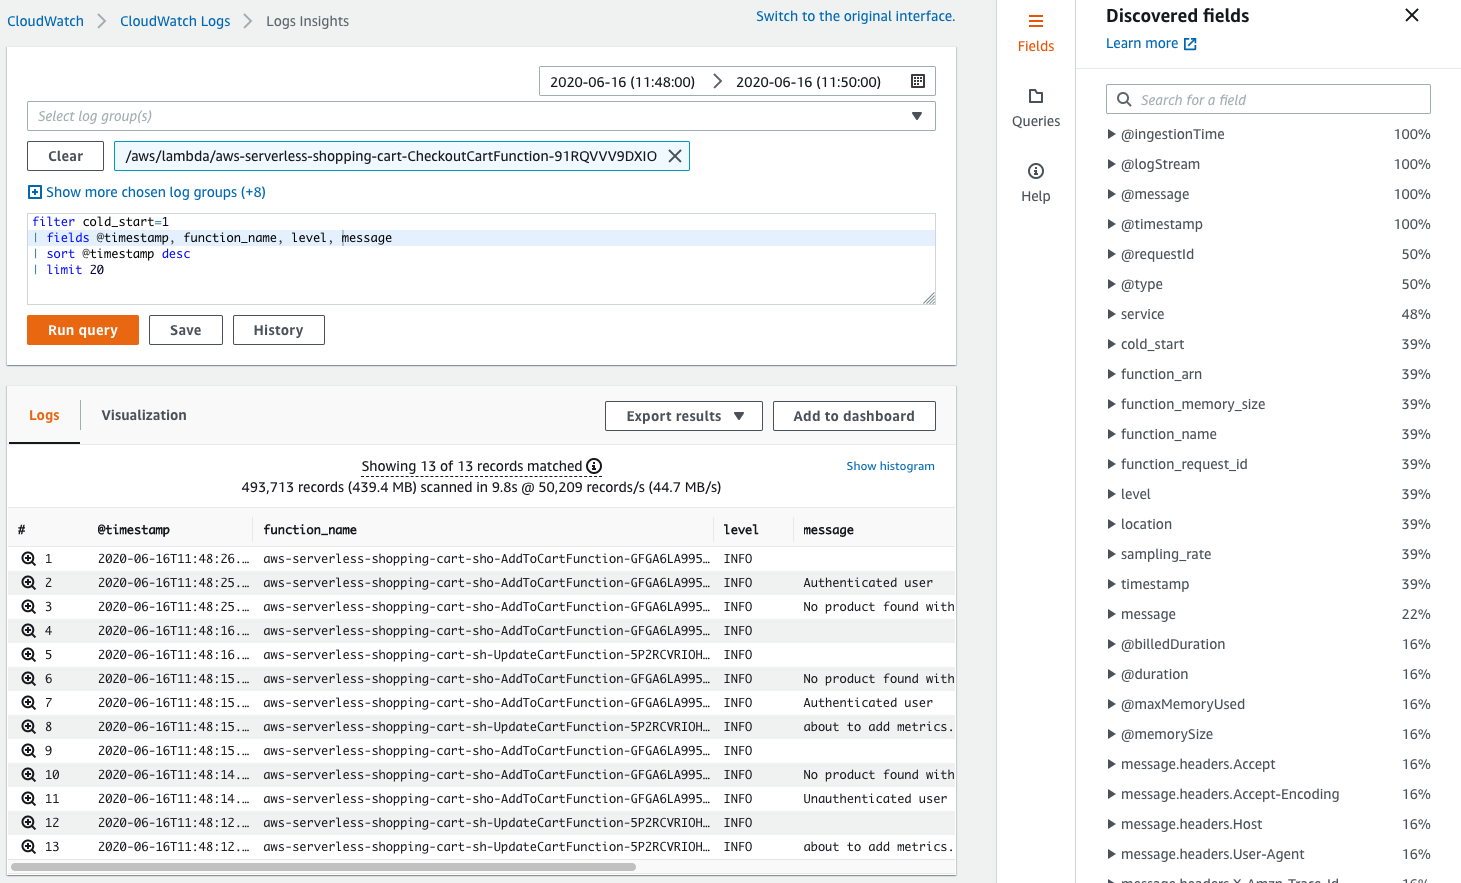Remove the CheckoutCartFunction log group tag

[675, 156]
